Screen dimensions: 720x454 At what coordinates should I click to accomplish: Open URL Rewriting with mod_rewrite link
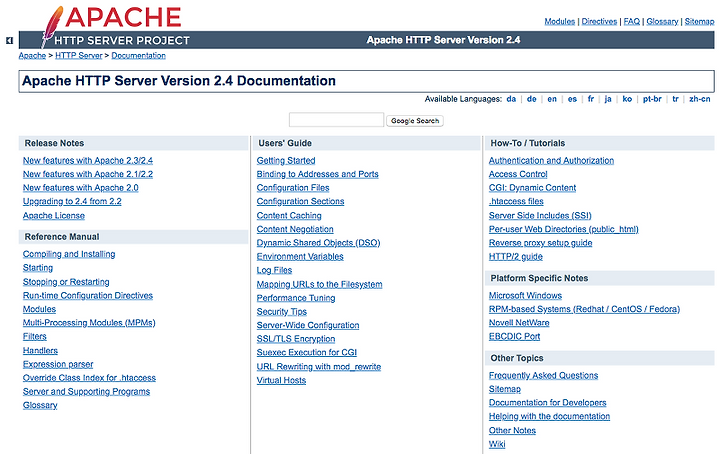point(319,367)
